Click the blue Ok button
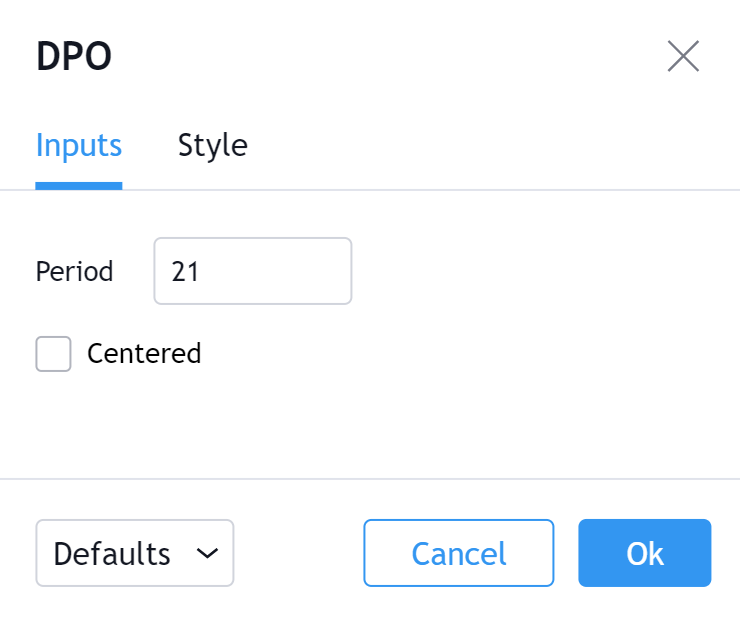This screenshot has height=618, width=740. tap(644, 553)
